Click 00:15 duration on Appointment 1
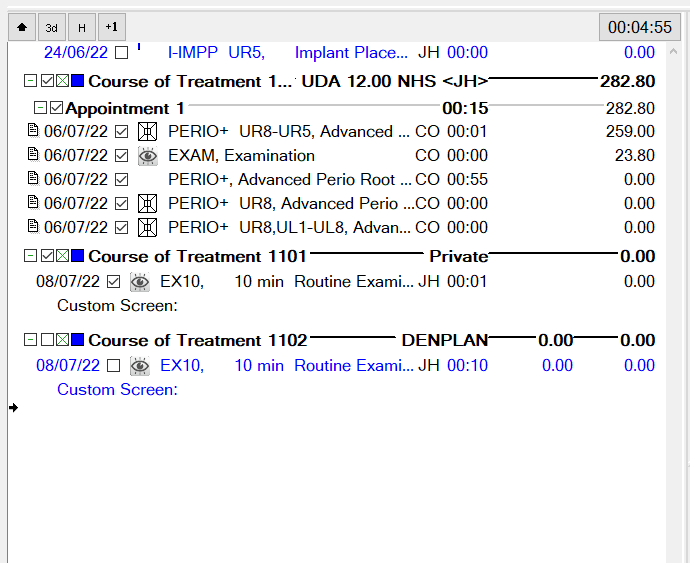The image size is (690, 563). 465,108
